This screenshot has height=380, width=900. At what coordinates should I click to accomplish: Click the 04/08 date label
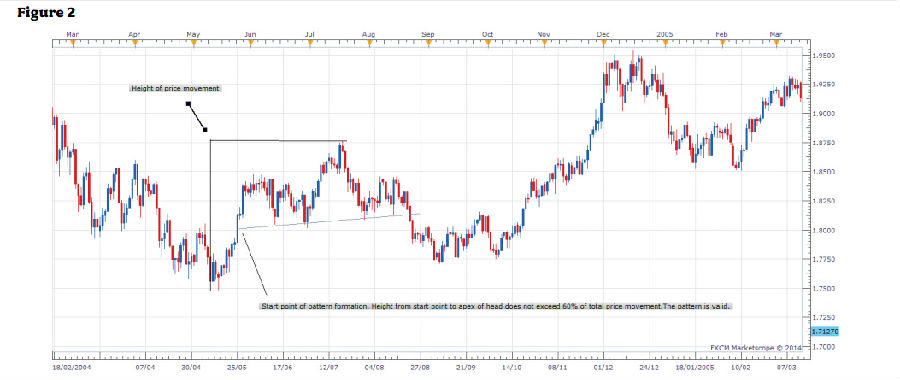pyautogui.click(x=374, y=366)
